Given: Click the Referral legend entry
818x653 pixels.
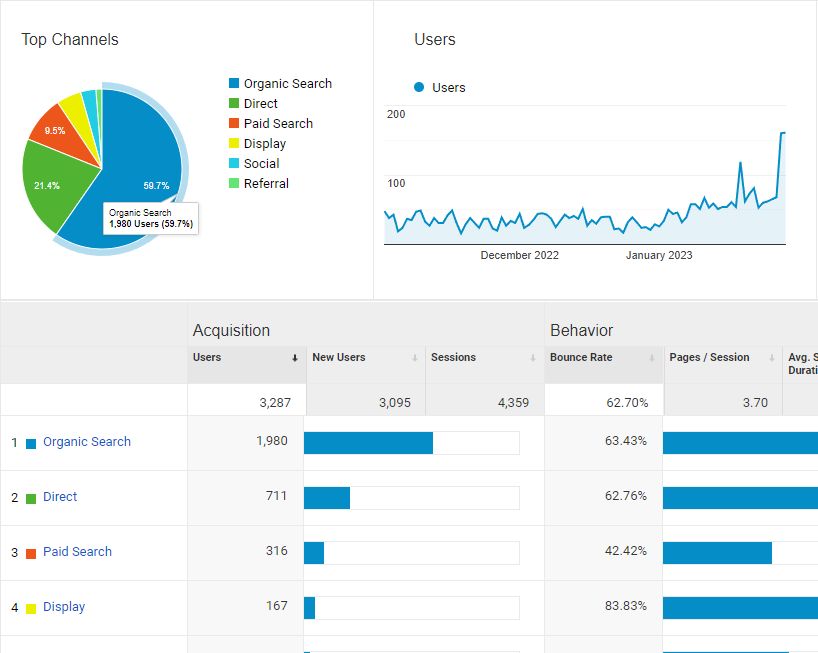Looking at the screenshot, I should (x=266, y=184).
